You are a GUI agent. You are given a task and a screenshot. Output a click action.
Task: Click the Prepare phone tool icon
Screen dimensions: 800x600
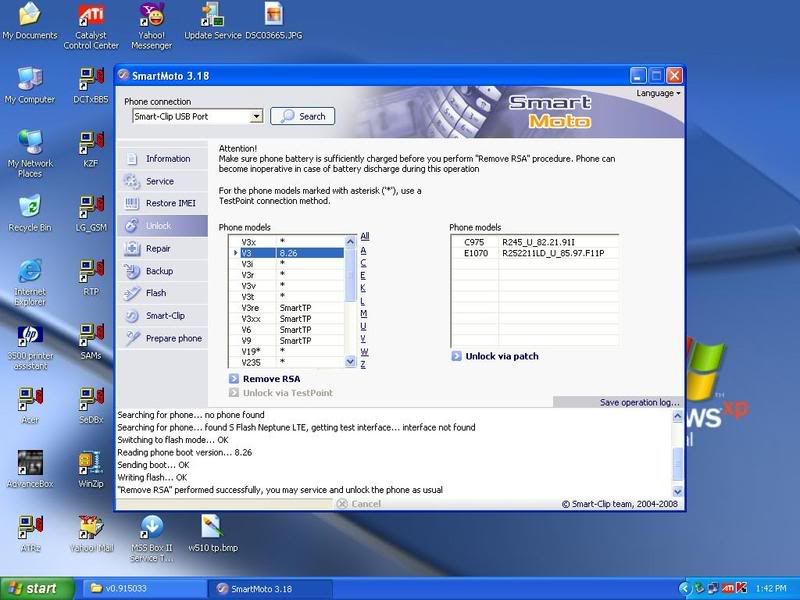pos(132,338)
